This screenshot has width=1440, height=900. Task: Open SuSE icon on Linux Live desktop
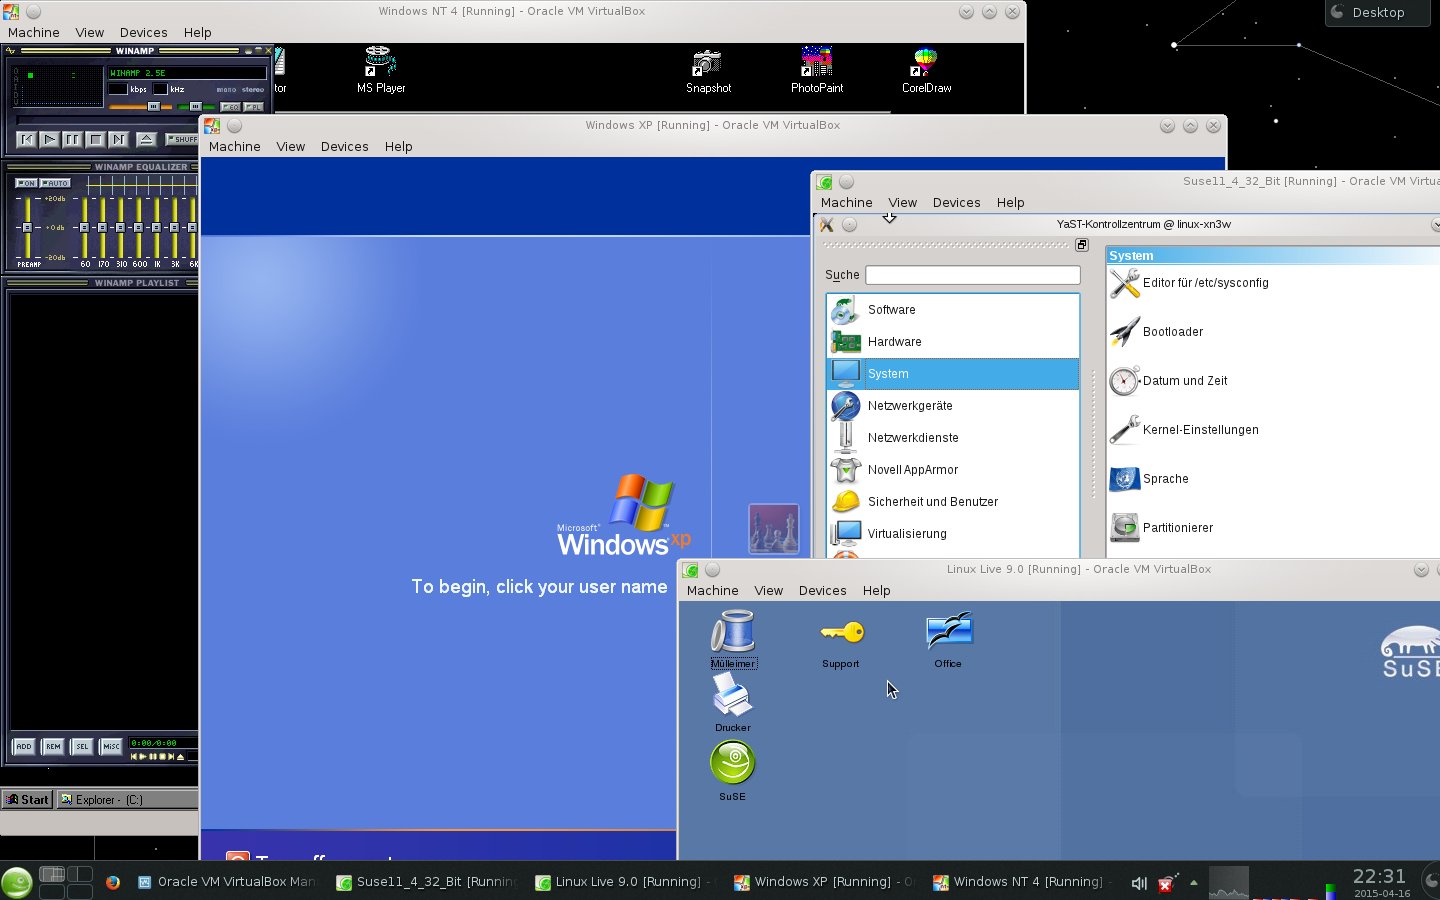(x=732, y=770)
